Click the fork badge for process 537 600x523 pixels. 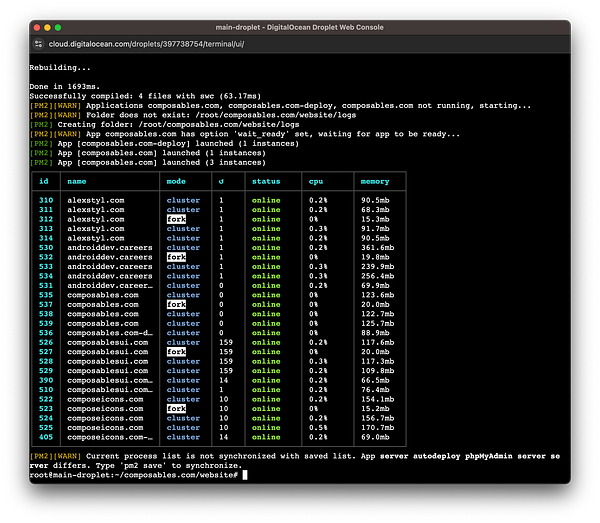pyautogui.click(x=176, y=304)
